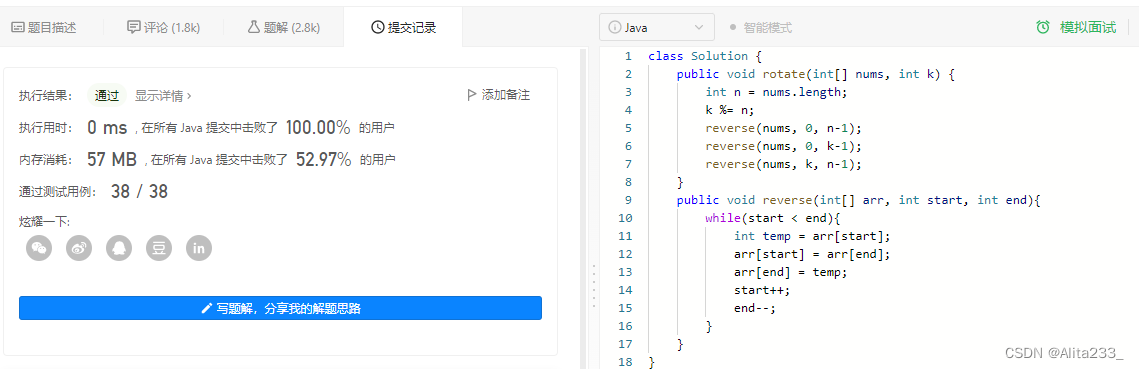Click the info icon next to Java
This screenshot has width=1139, height=369.
pyautogui.click(x=615, y=28)
